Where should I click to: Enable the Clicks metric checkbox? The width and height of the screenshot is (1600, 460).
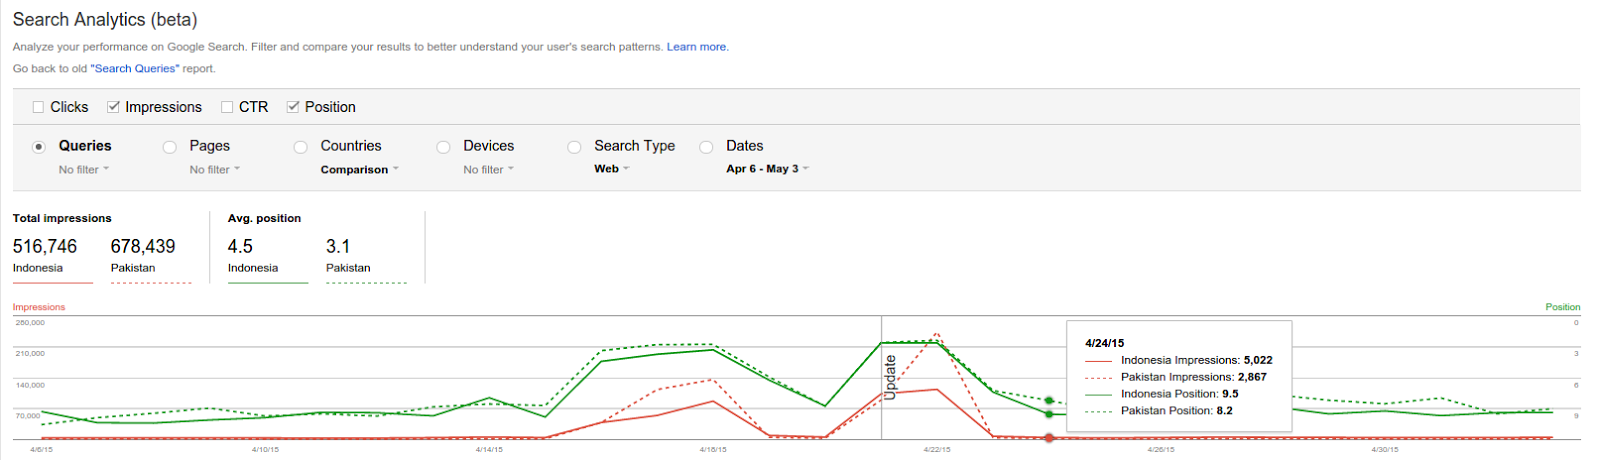pos(39,107)
